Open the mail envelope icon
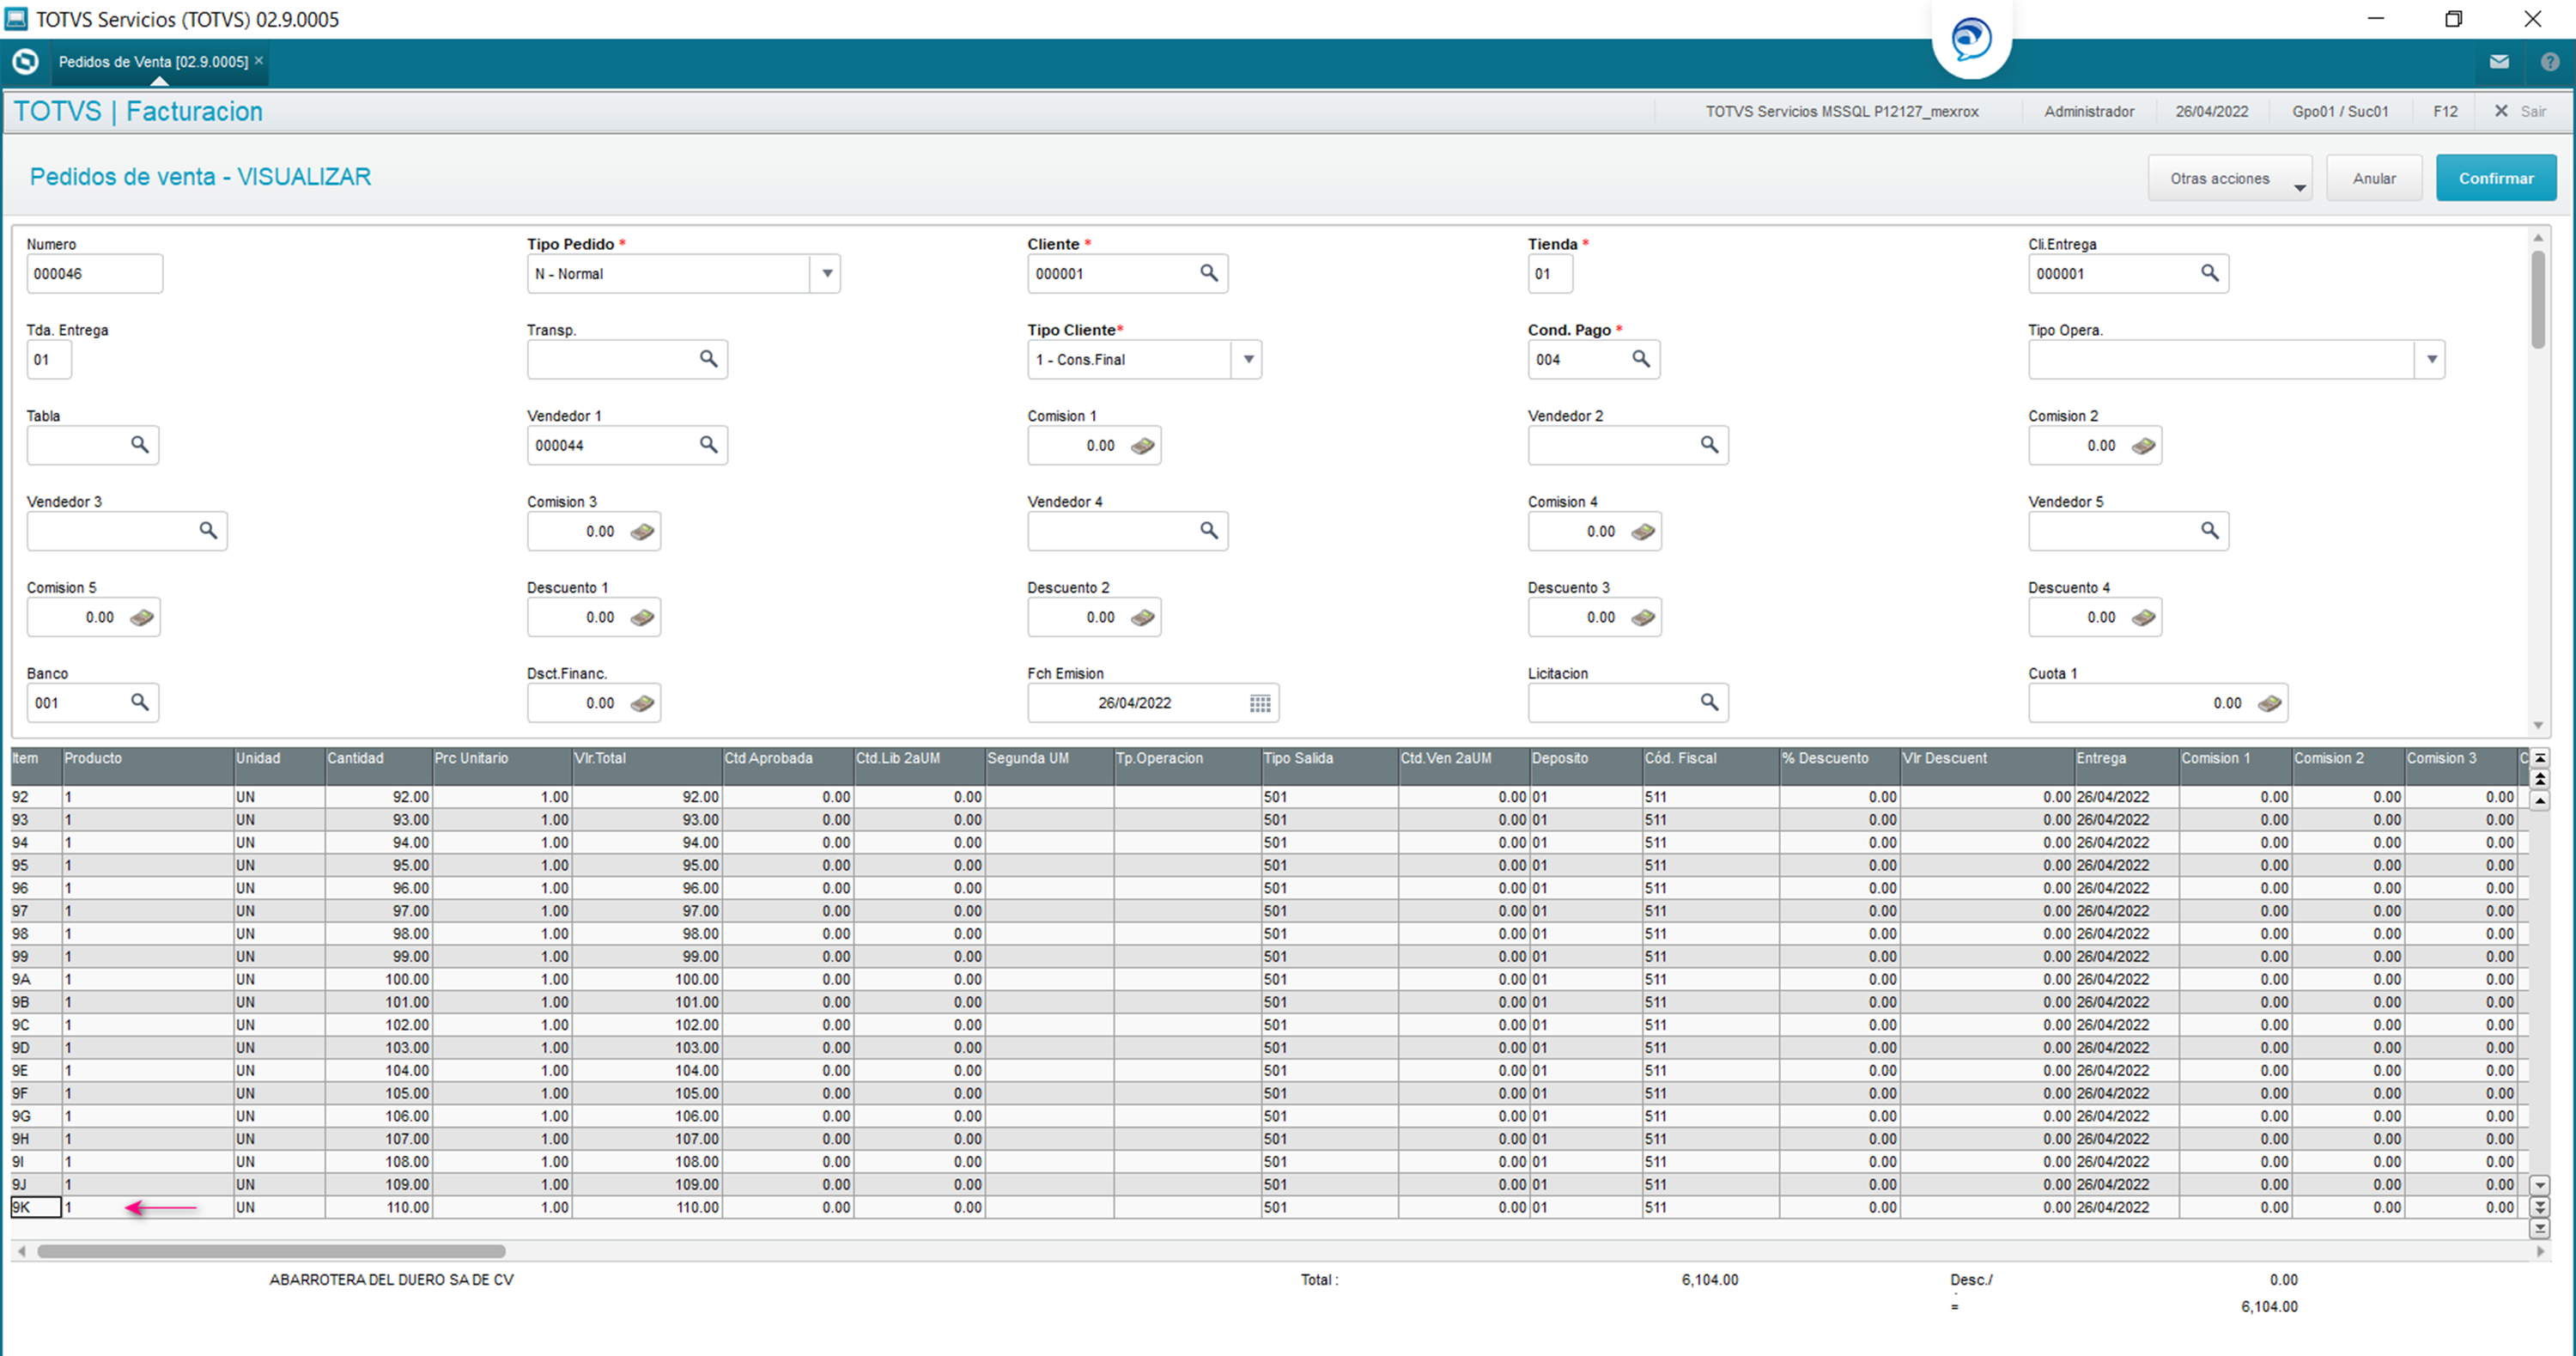The image size is (2576, 1356). point(2499,62)
